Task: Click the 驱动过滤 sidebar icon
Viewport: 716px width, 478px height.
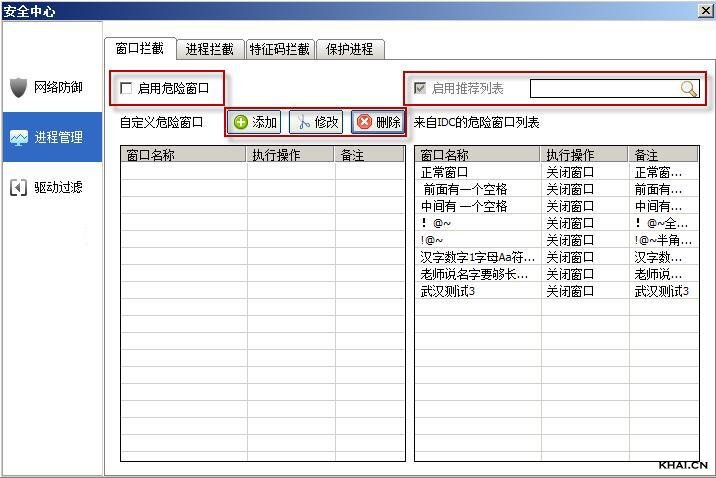Action: [18, 187]
